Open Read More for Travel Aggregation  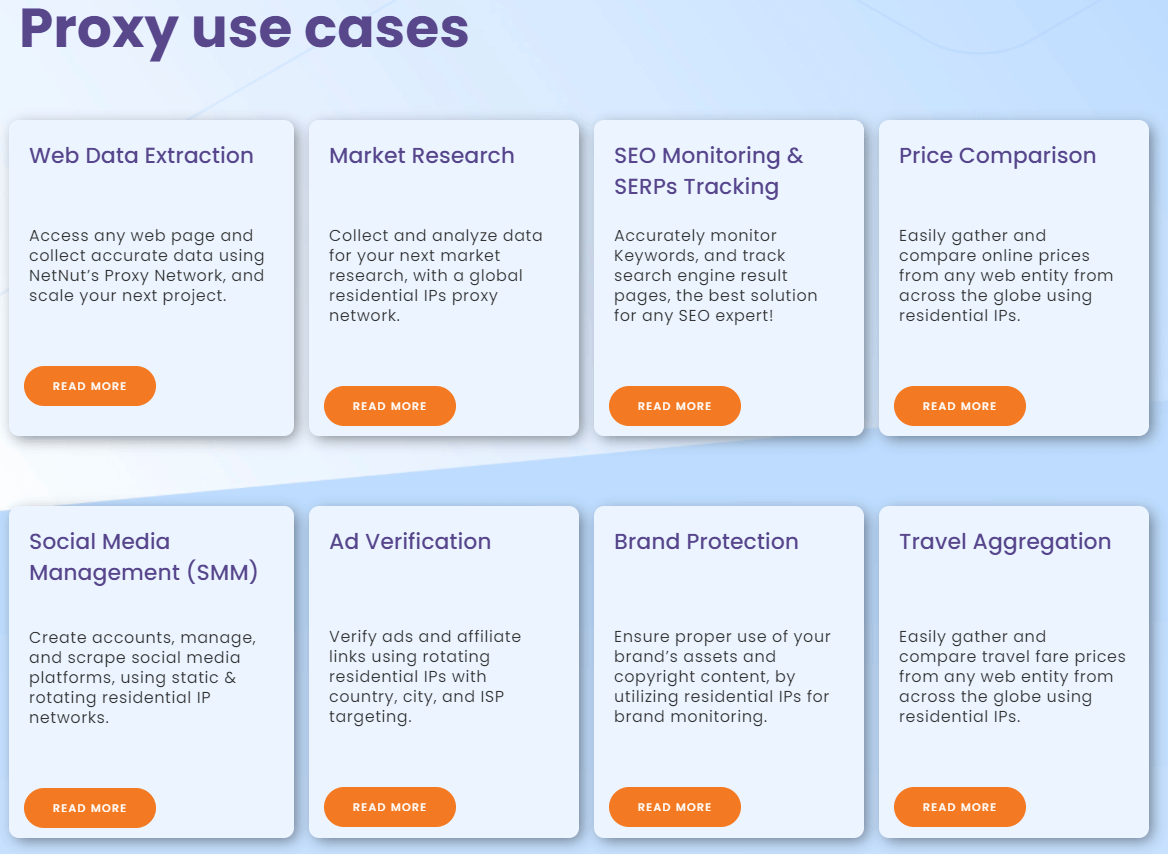click(x=960, y=807)
